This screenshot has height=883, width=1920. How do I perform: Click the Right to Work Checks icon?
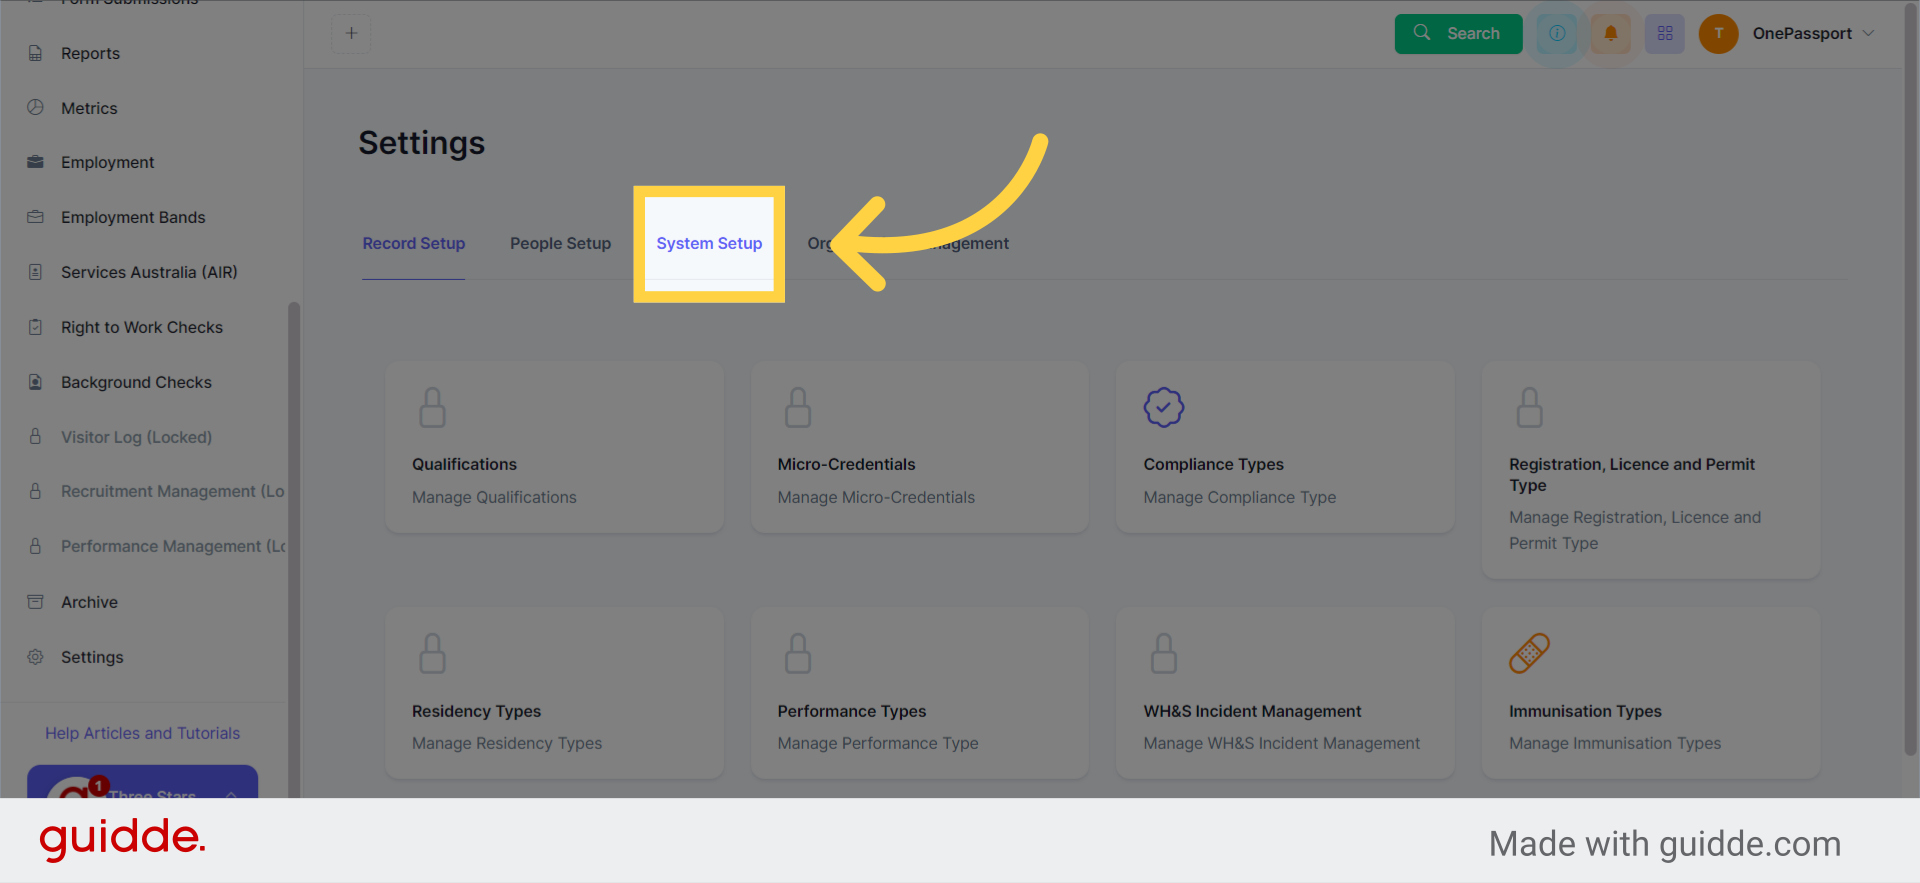click(x=36, y=327)
